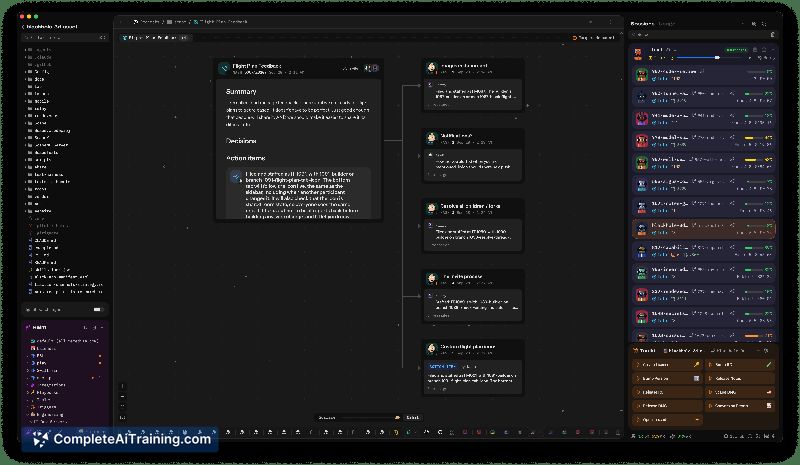Click the orange icon next to Export
Viewport: 800px width, 465px height.
point(397,418)
